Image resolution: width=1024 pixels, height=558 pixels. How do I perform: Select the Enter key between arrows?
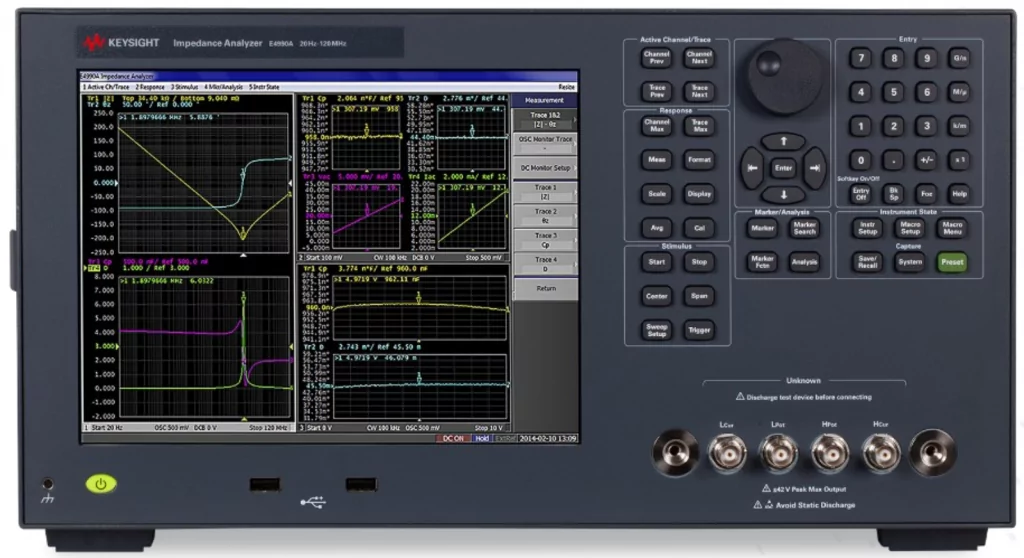click(783, 168)
